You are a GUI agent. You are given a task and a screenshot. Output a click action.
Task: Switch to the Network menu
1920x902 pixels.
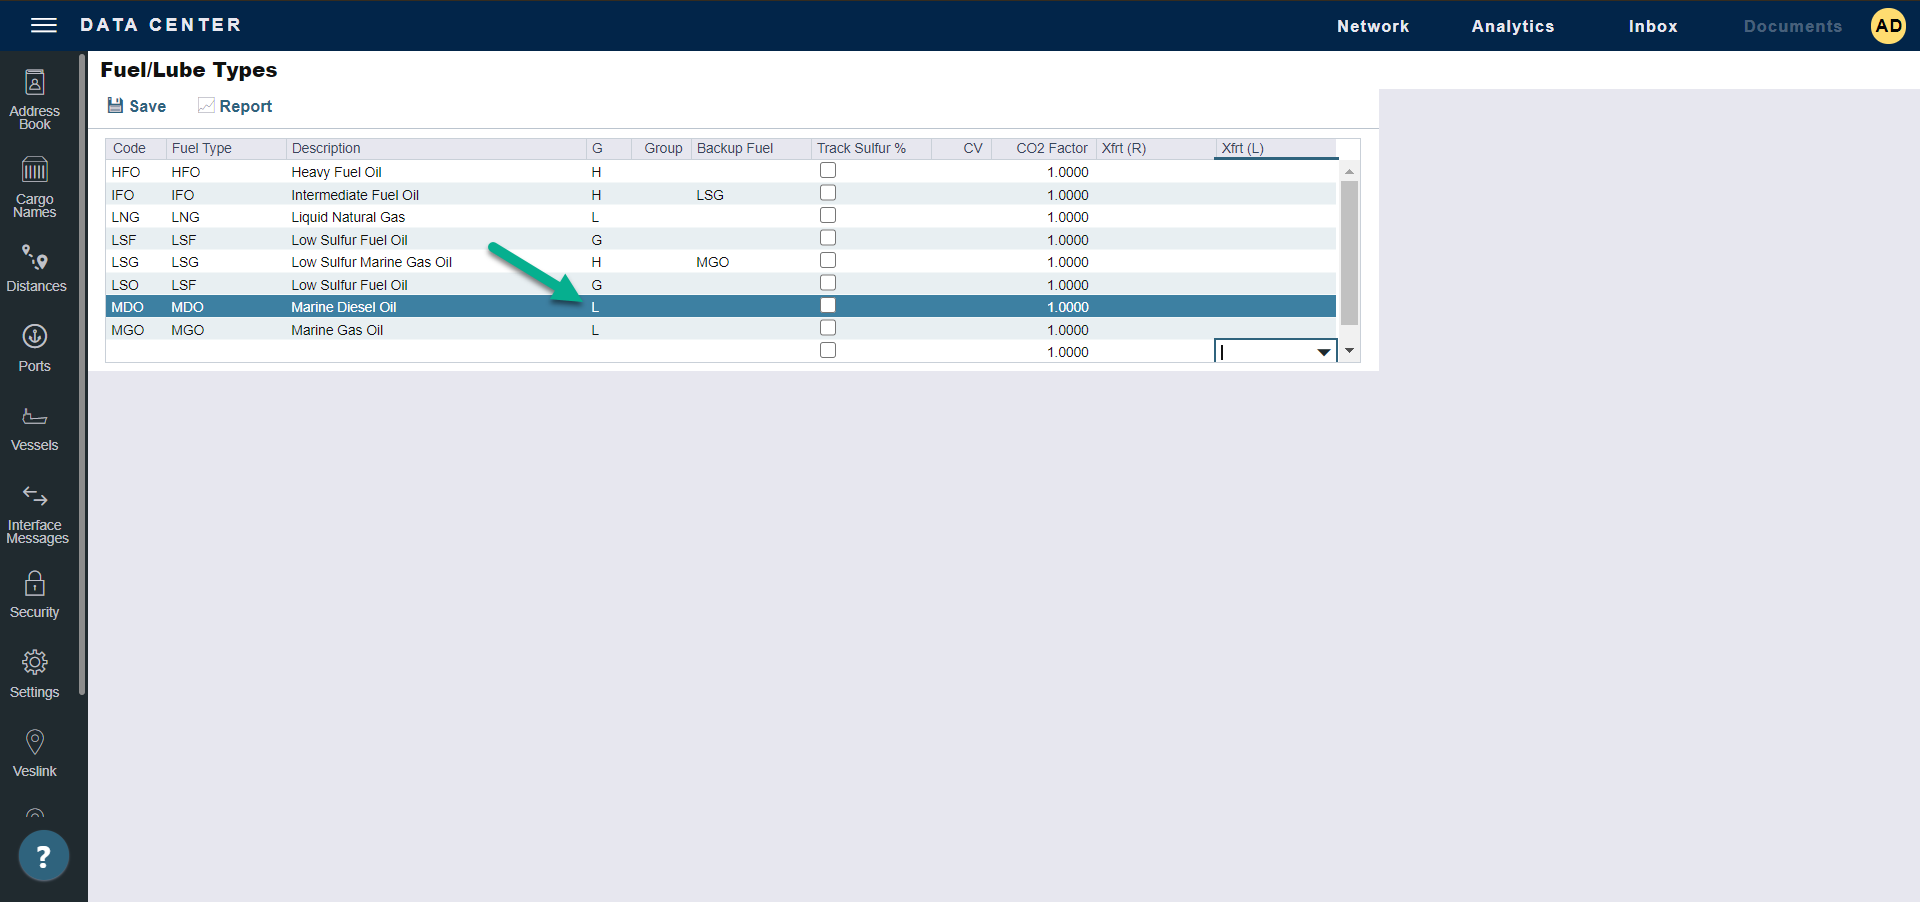click(1372, 26)
